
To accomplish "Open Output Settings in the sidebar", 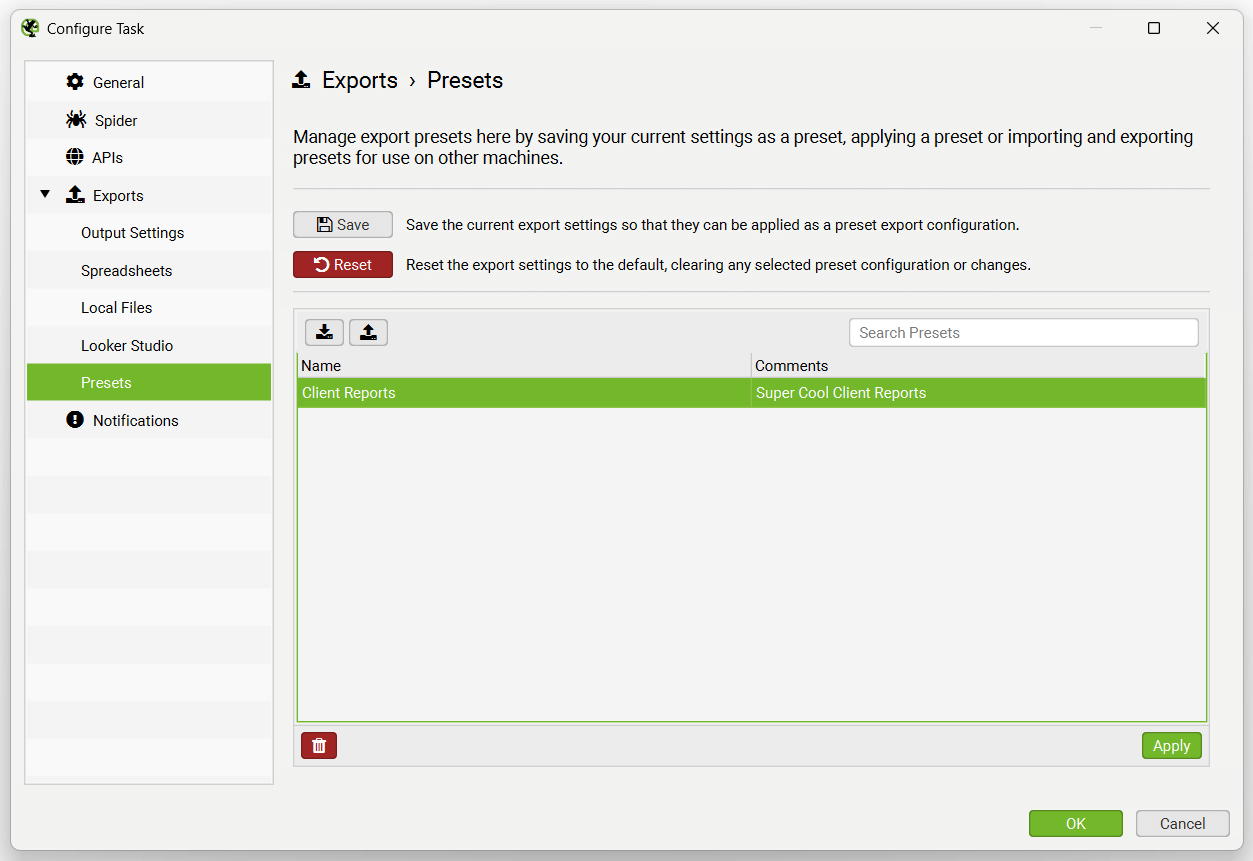I will point(132,232).
